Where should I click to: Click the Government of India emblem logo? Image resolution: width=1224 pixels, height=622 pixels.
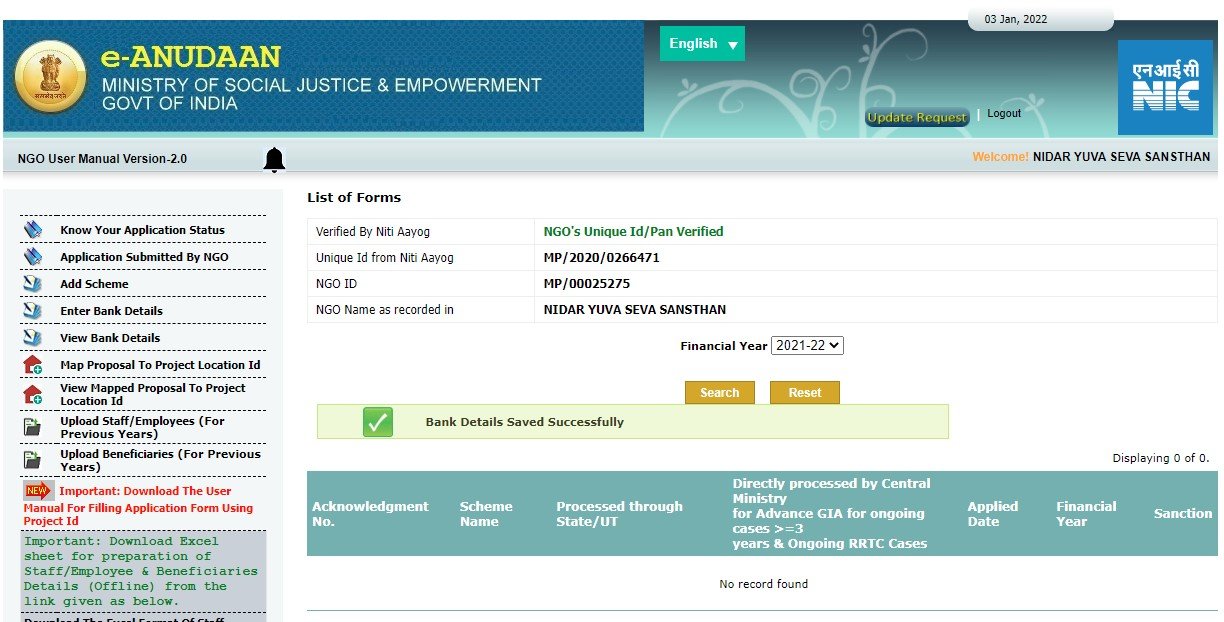(51, 76)
